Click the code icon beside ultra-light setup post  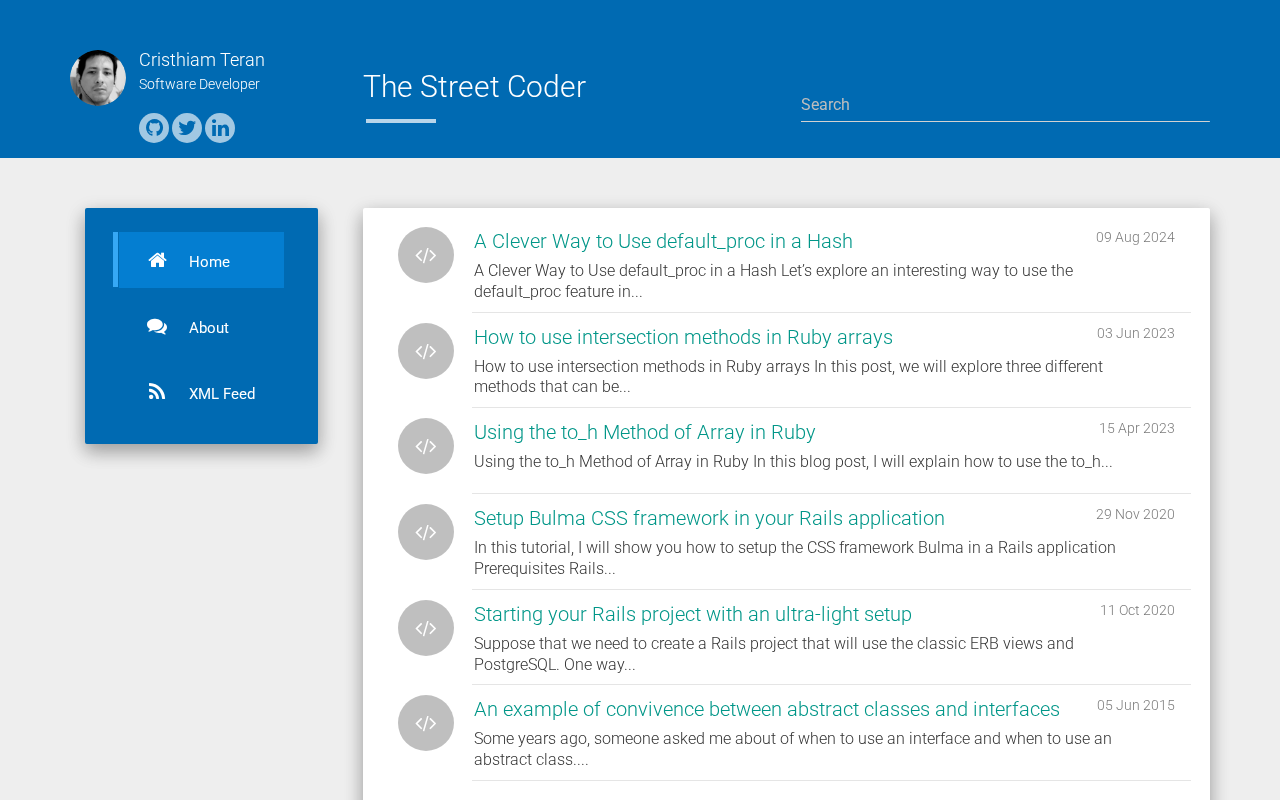(x=426, y=628)
